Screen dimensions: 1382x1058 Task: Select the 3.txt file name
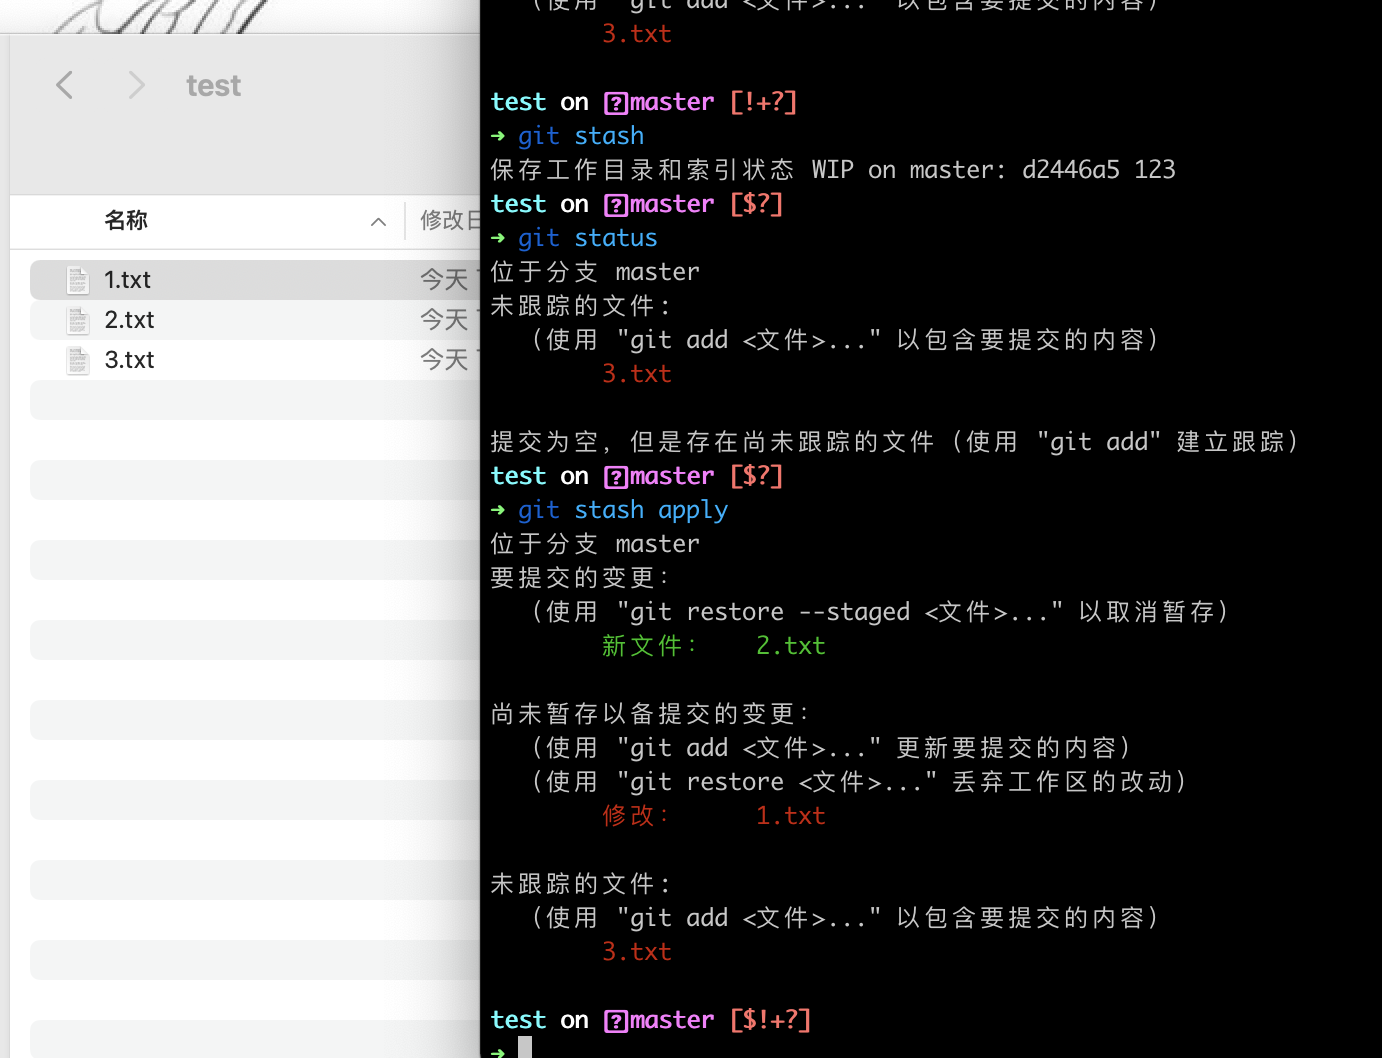click(130, 360)
